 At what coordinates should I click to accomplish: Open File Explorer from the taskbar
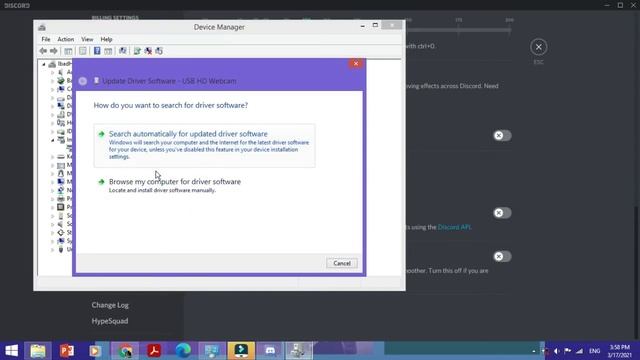(38, 351)
